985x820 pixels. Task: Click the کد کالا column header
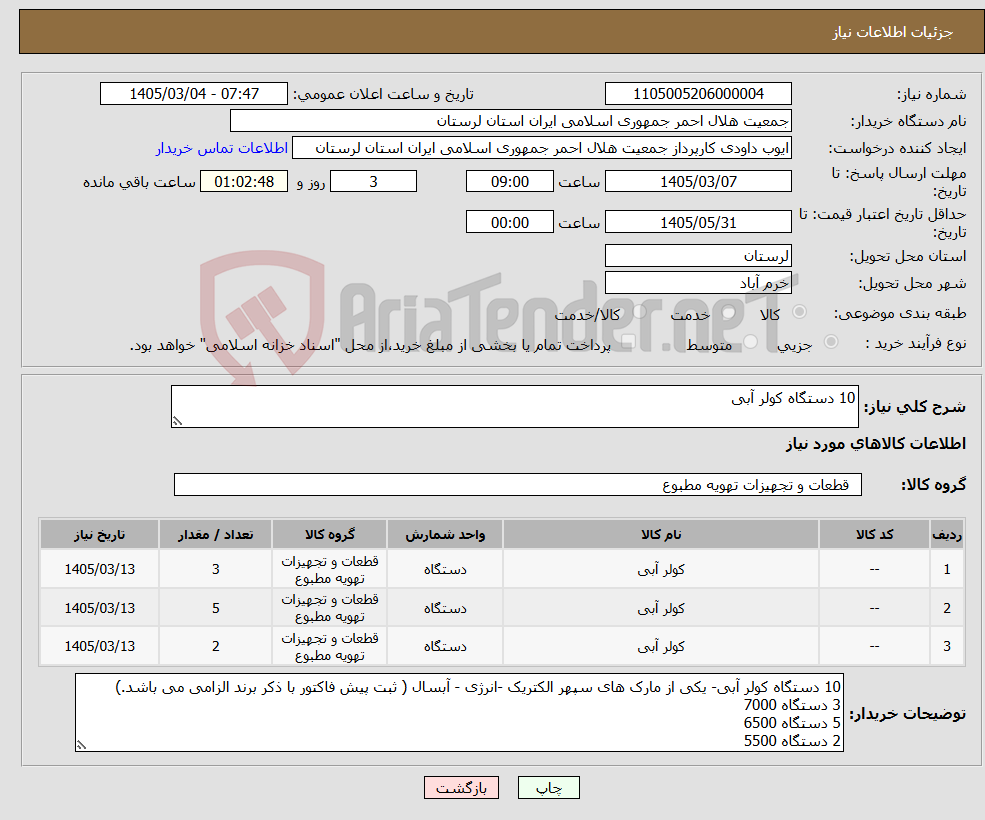click(874, 534)
